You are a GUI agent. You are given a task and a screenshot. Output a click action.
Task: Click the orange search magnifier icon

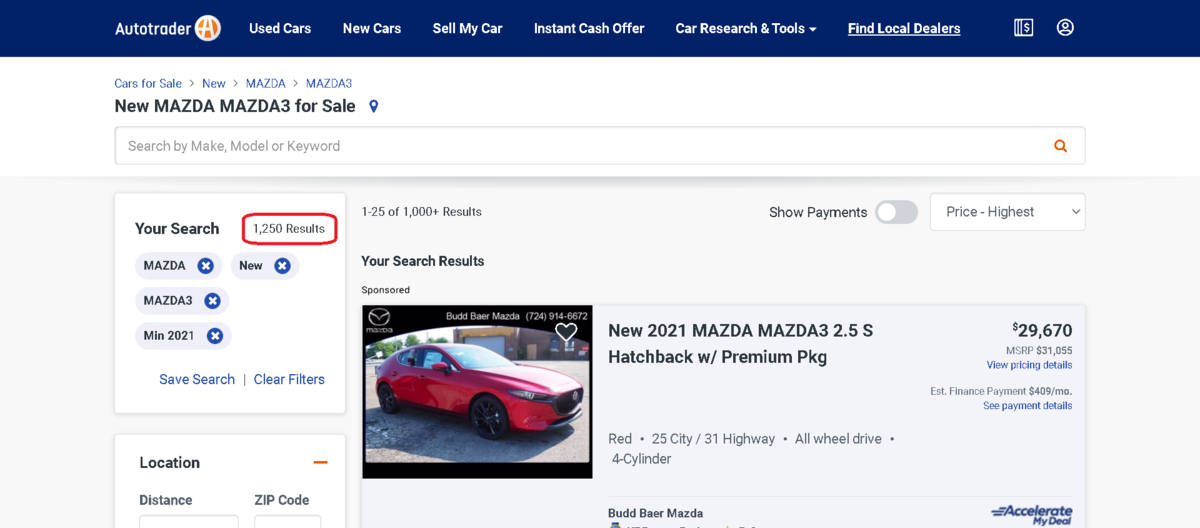pyautogui.click(x=1061, y=146)
